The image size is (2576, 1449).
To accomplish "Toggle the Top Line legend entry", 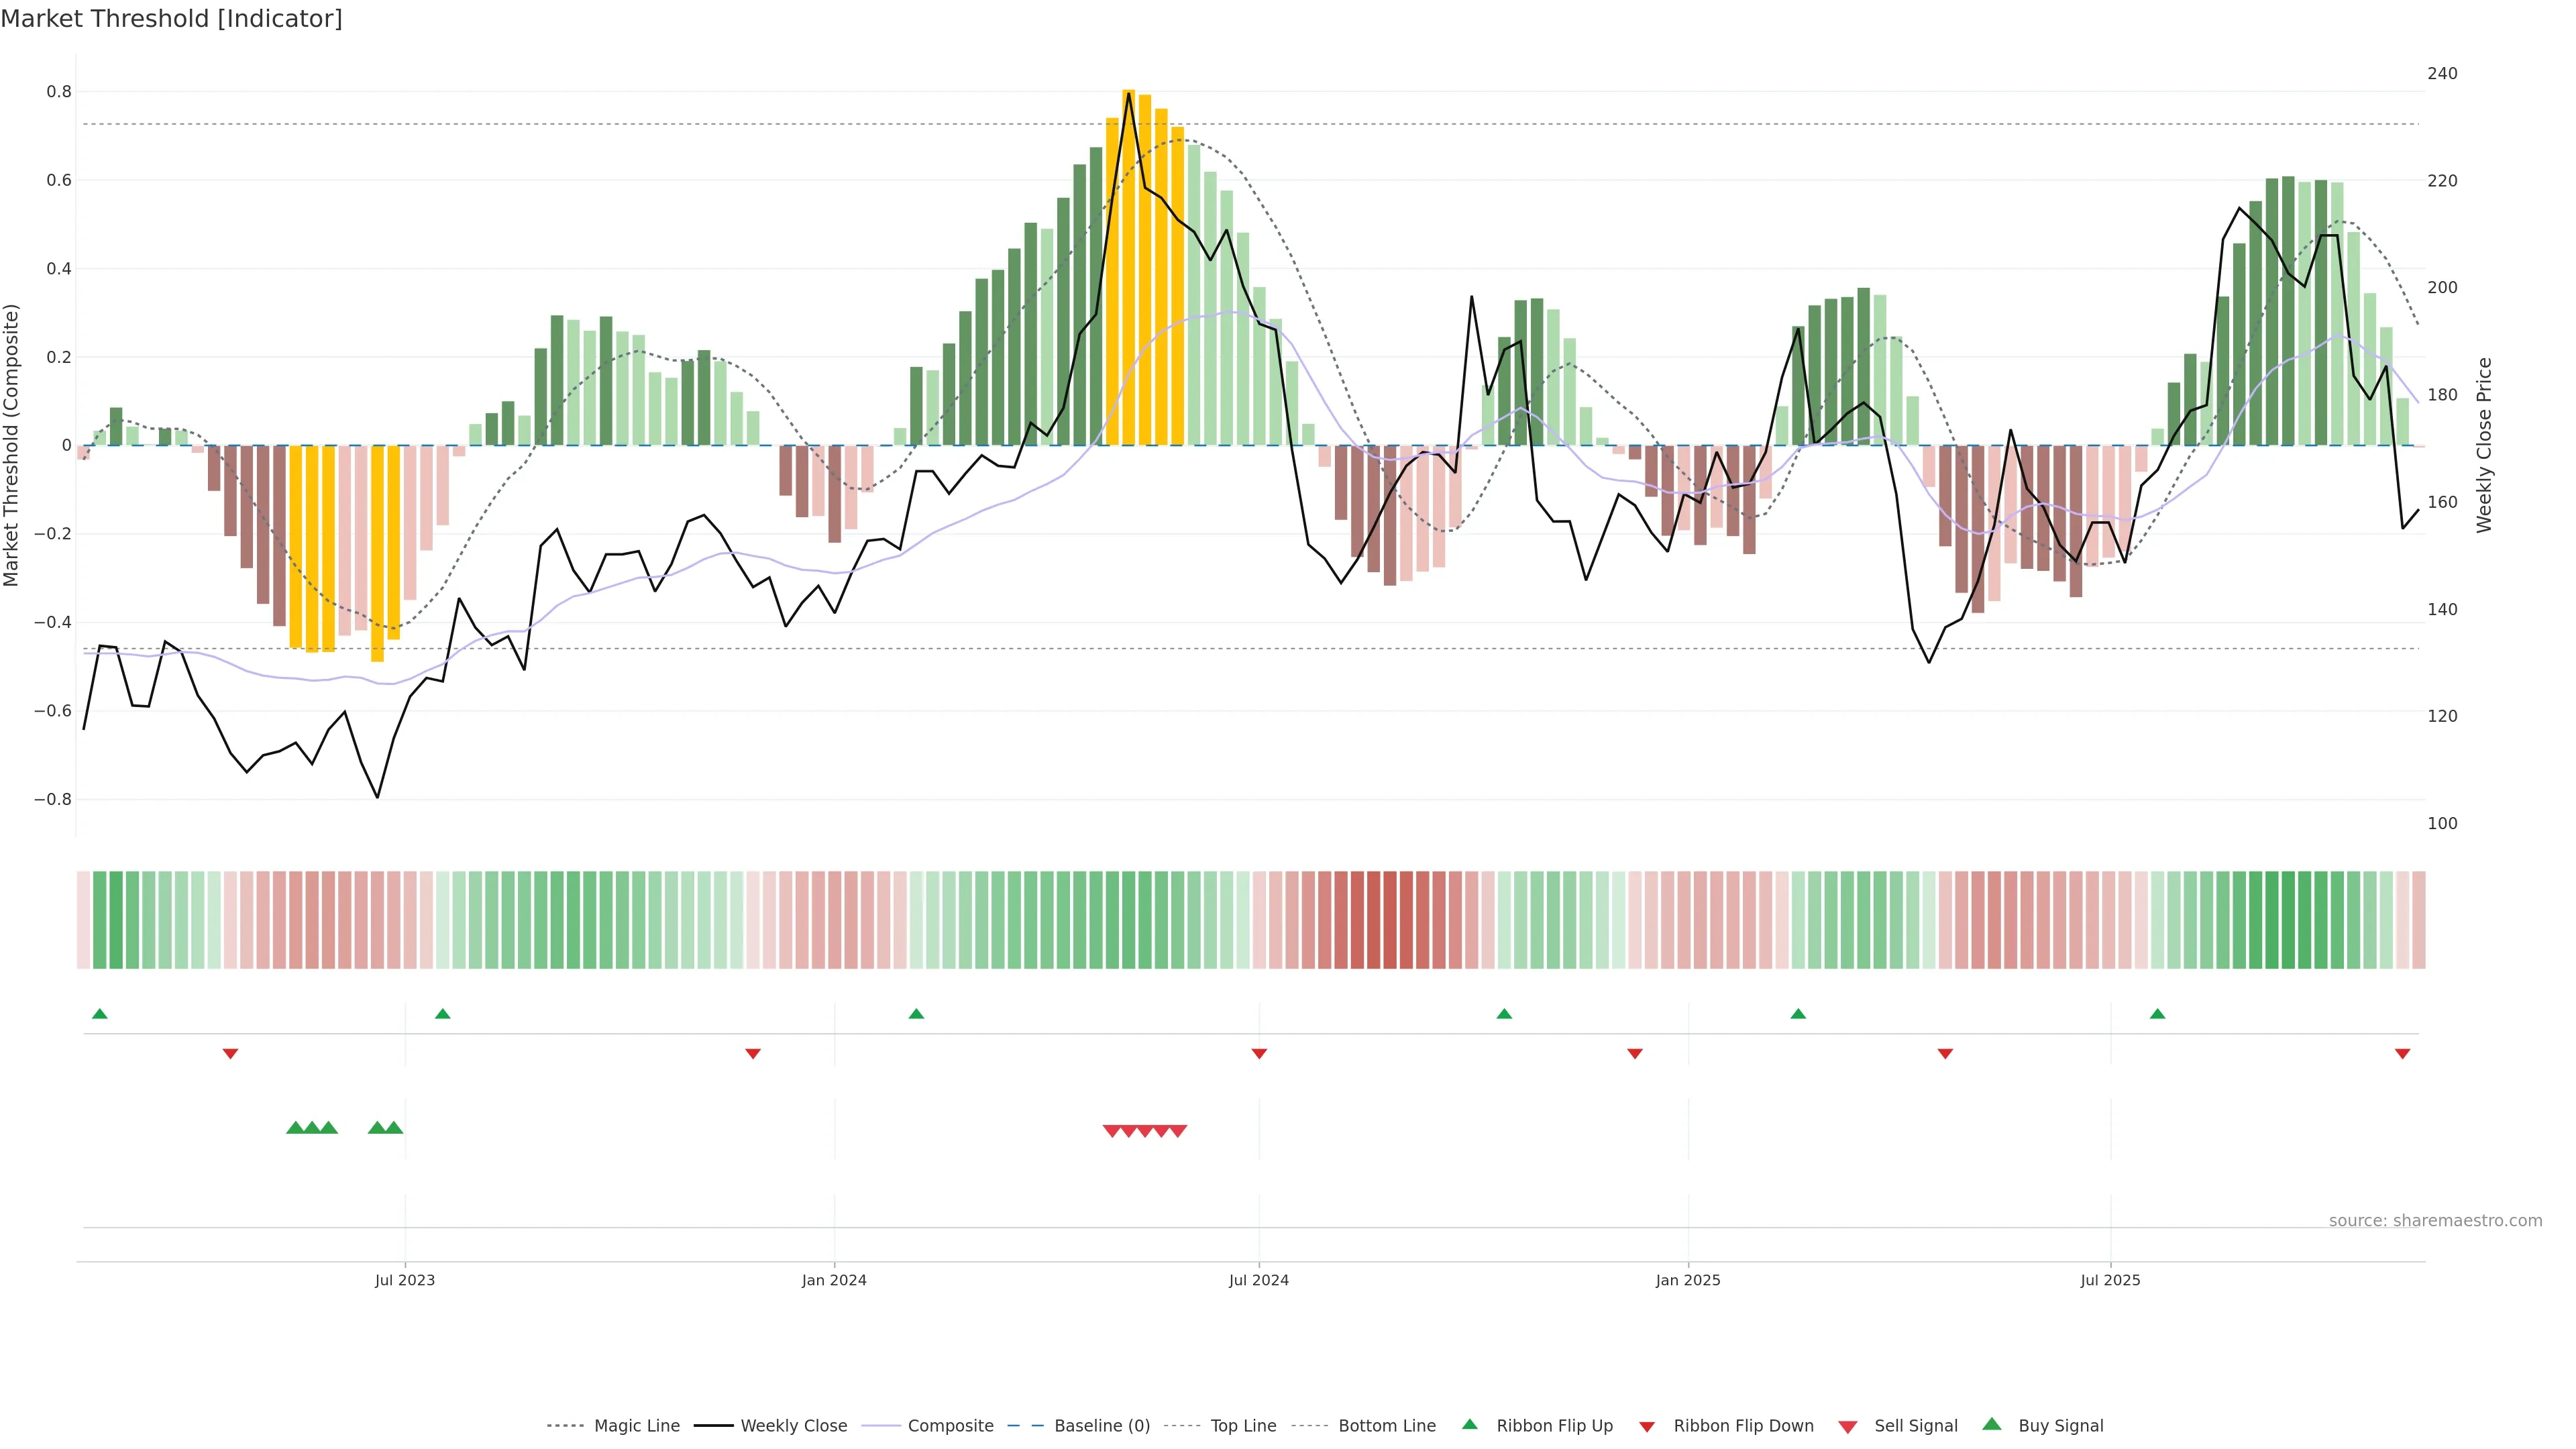I will pyautogui.click(x=1243, y=1426).
